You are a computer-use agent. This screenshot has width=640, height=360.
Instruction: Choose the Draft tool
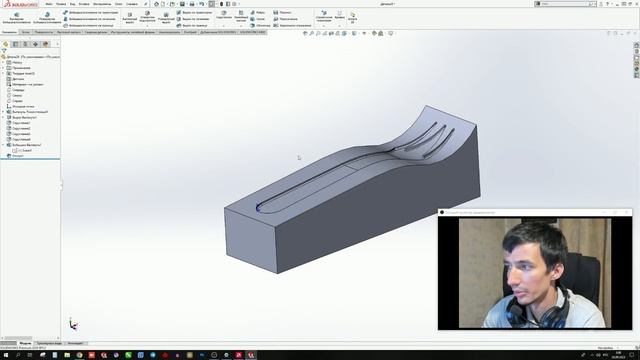coord(258,19)
